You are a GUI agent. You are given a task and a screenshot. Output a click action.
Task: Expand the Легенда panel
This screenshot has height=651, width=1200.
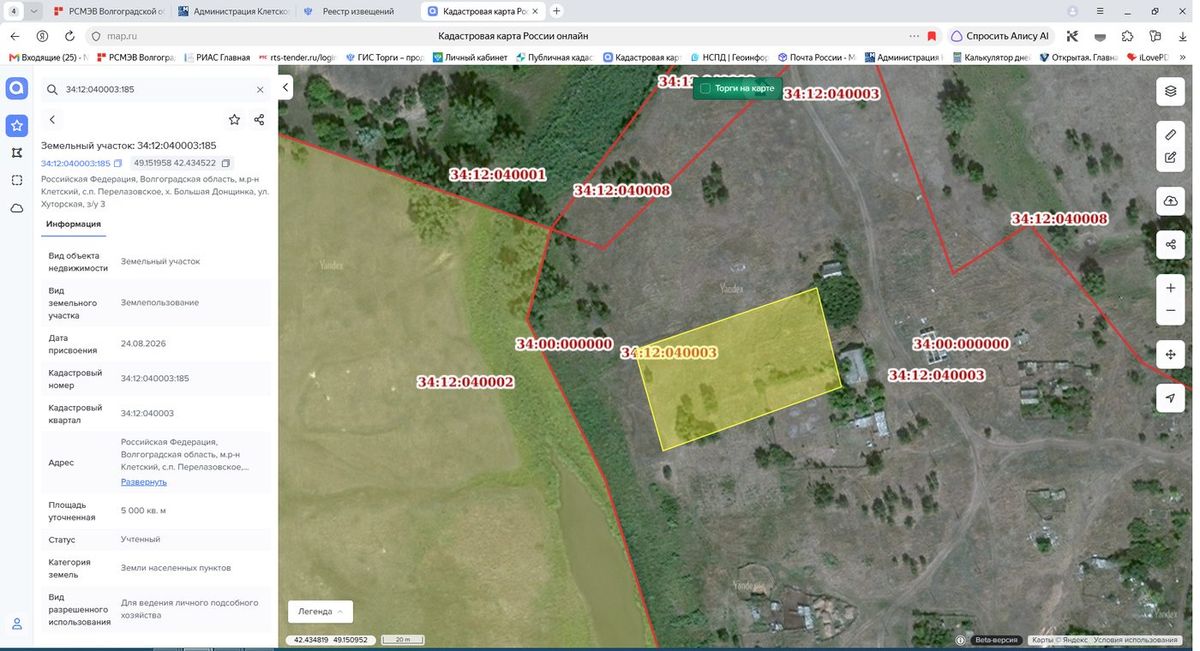(320, 611)
